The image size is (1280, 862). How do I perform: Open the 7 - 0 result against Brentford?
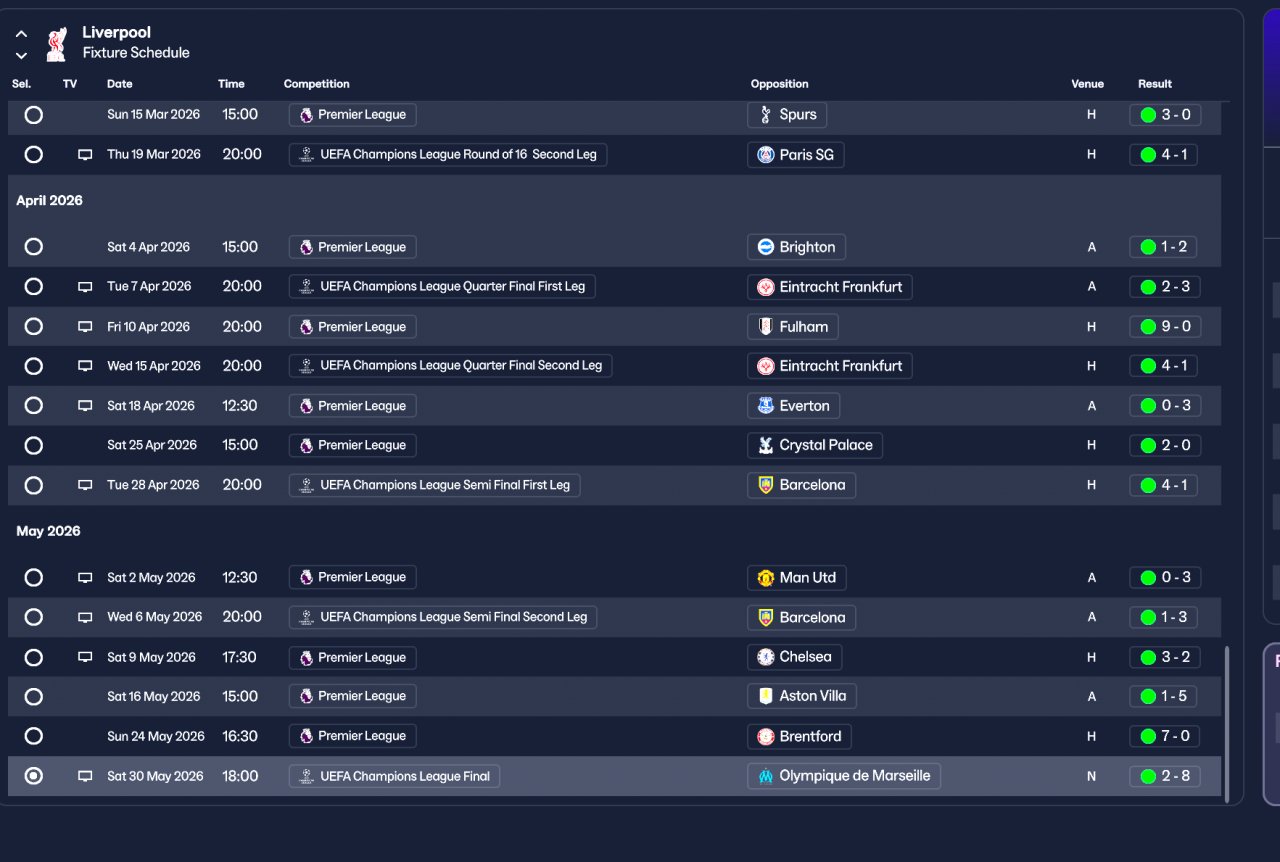pyautogui.click(x=1164, y=737)
